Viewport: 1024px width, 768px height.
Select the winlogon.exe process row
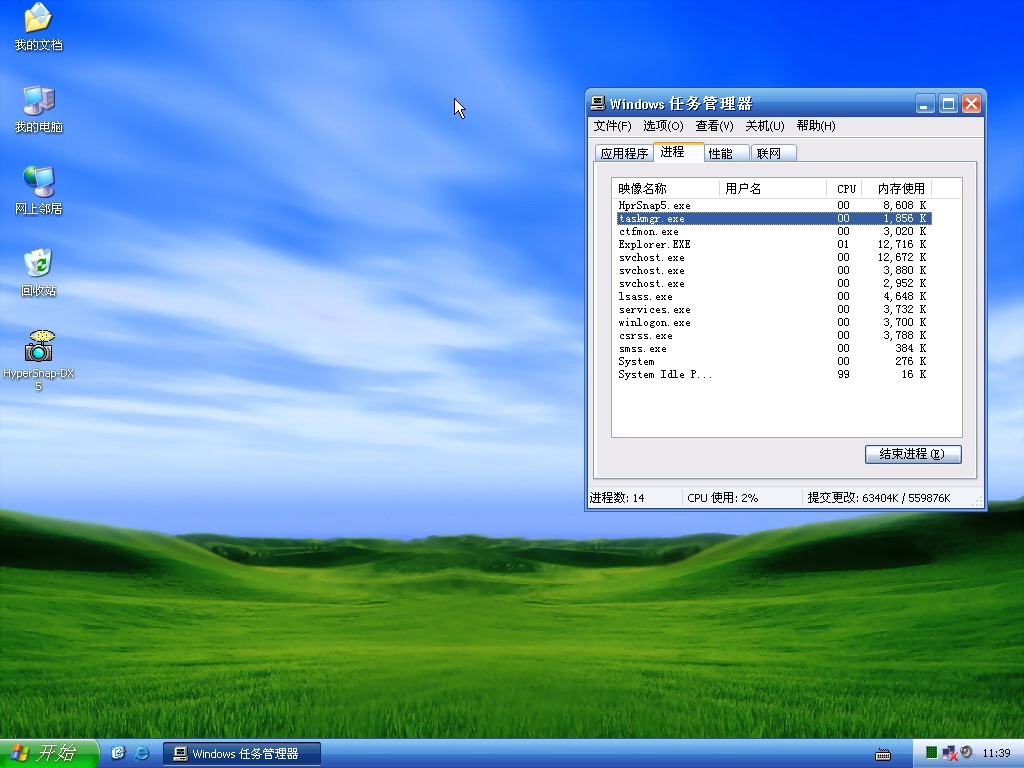coord(774,323)
